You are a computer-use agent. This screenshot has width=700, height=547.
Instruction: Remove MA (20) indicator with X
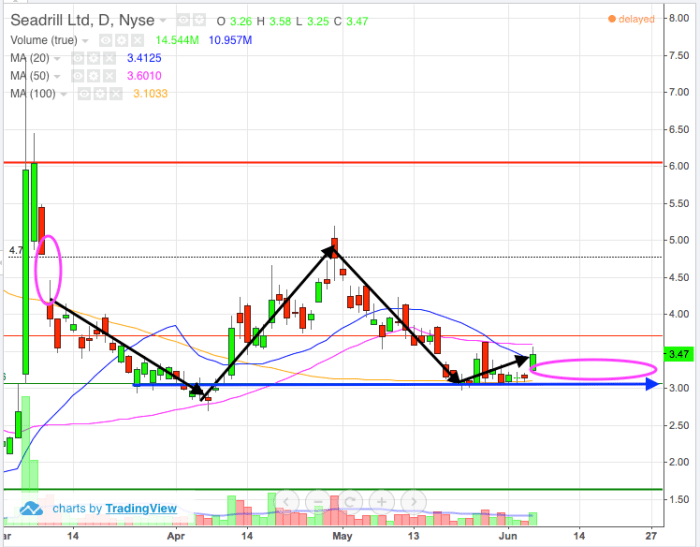pos(109,58)
